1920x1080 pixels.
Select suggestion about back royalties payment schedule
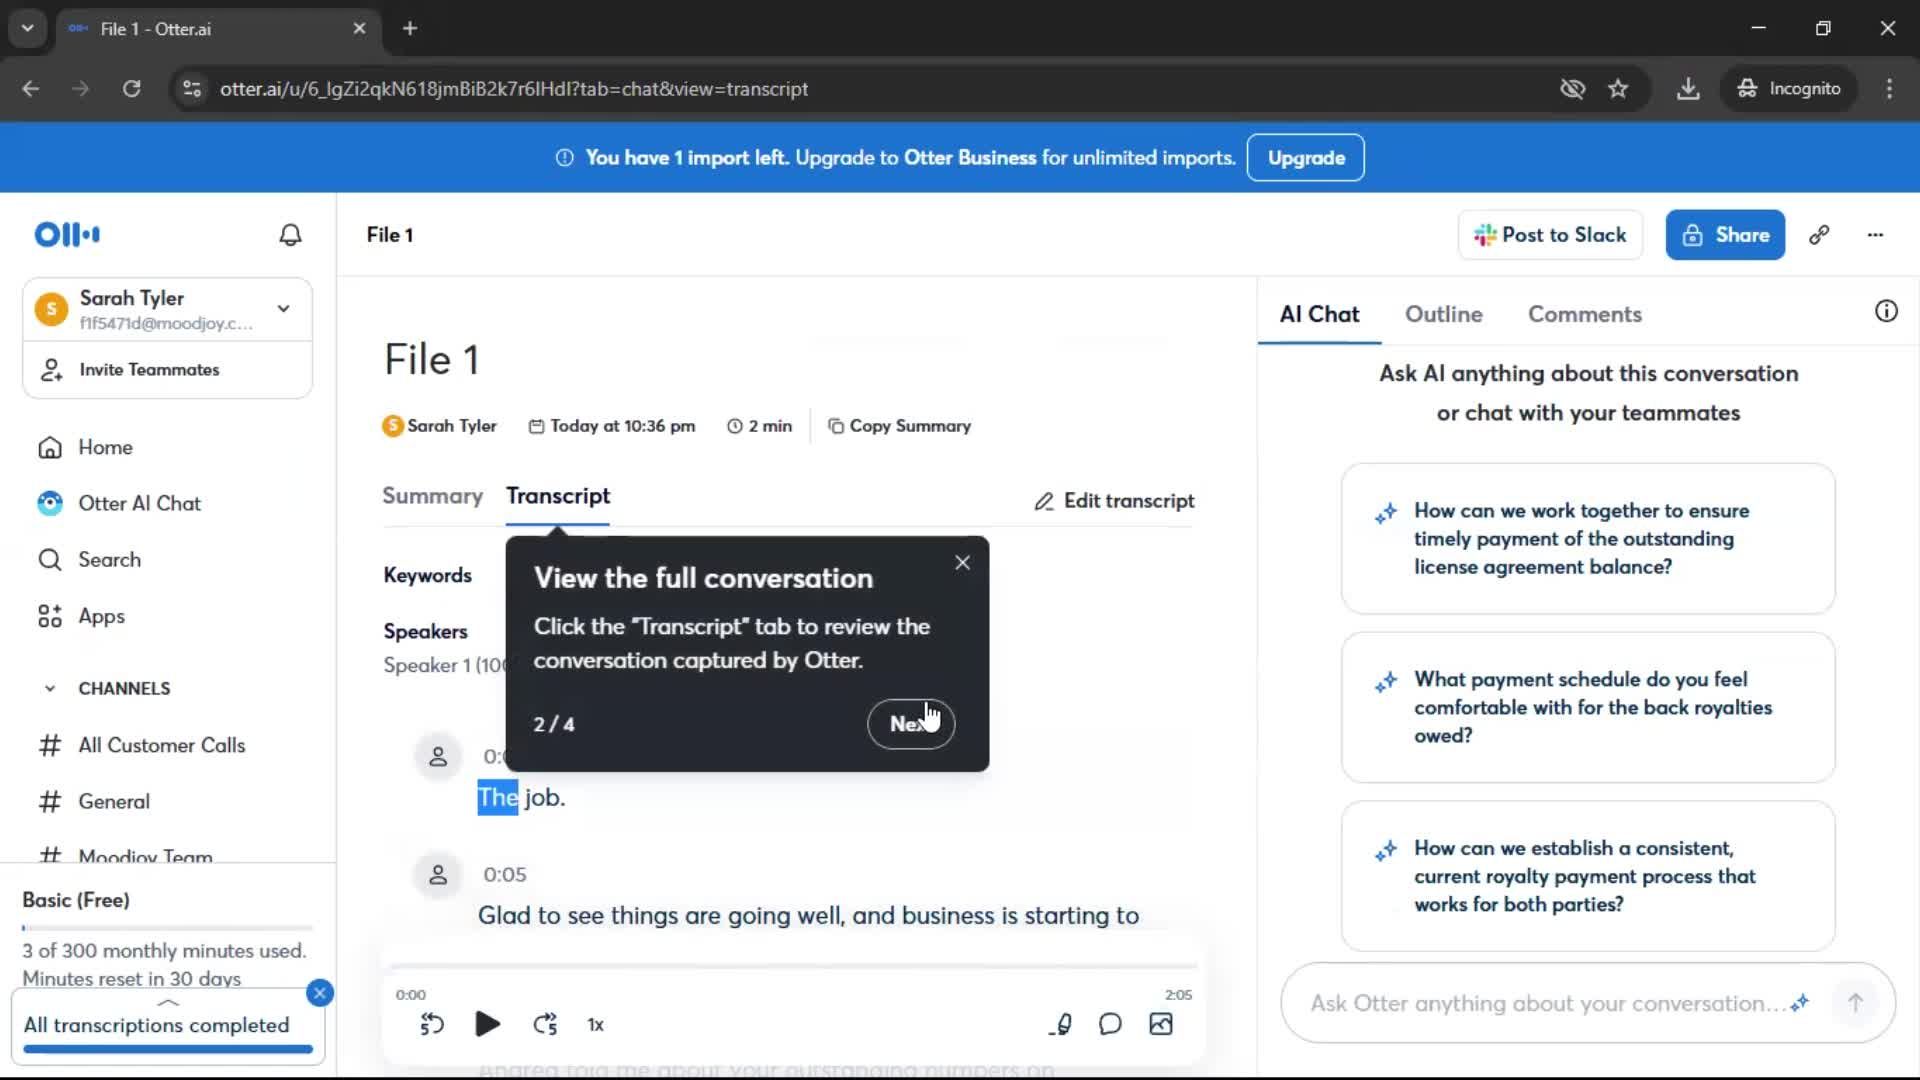click(x=1588, y=707)
